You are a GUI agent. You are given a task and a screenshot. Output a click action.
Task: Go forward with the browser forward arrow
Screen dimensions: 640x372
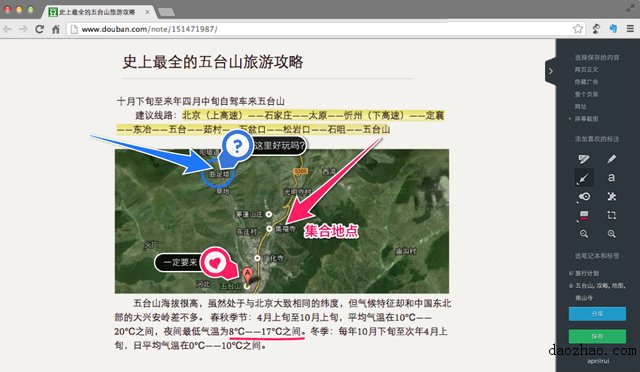pos(23,29)
